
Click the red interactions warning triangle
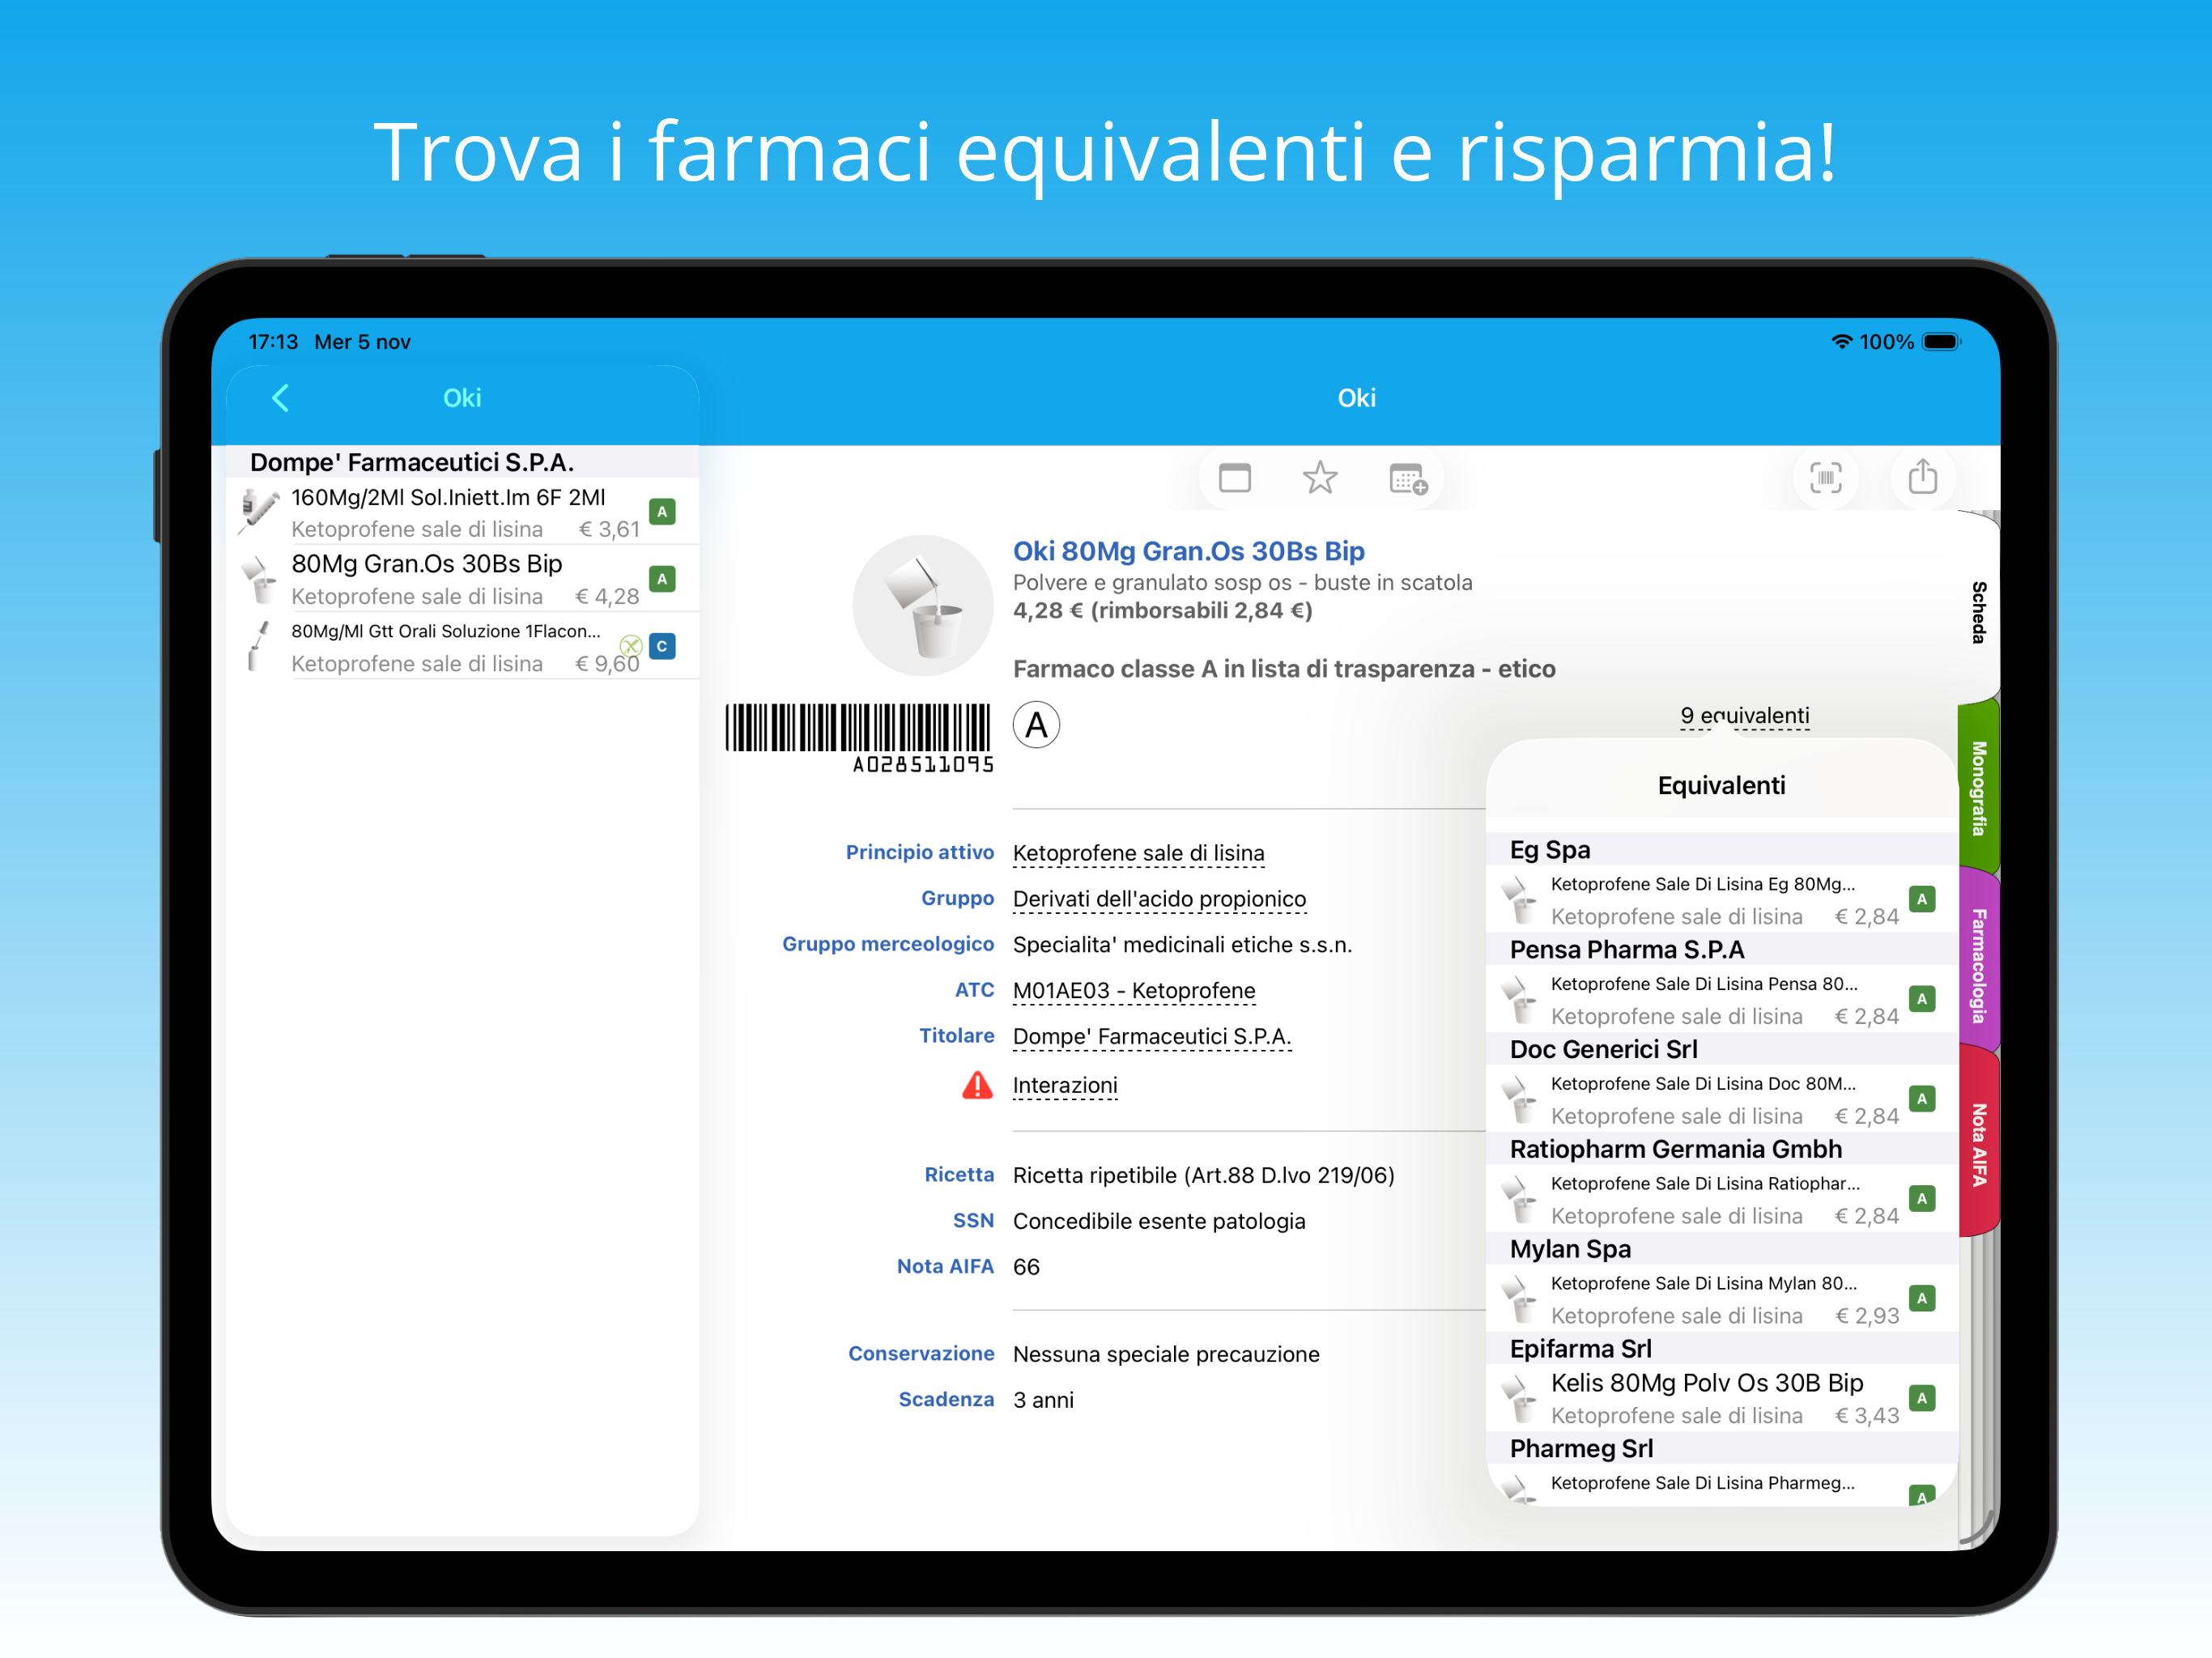(977, 1085)
